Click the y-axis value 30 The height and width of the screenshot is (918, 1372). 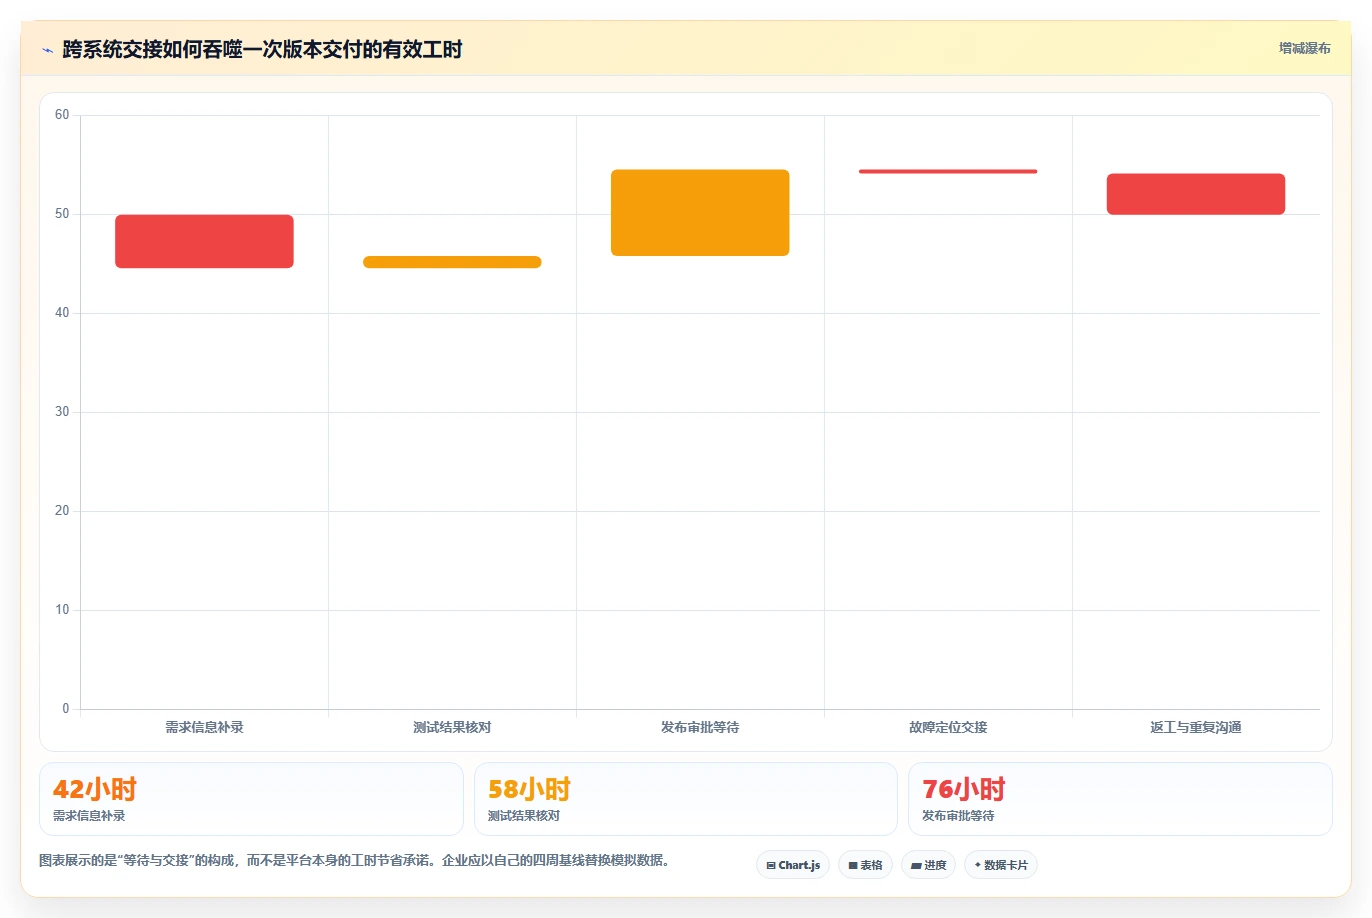pos(62,412)
